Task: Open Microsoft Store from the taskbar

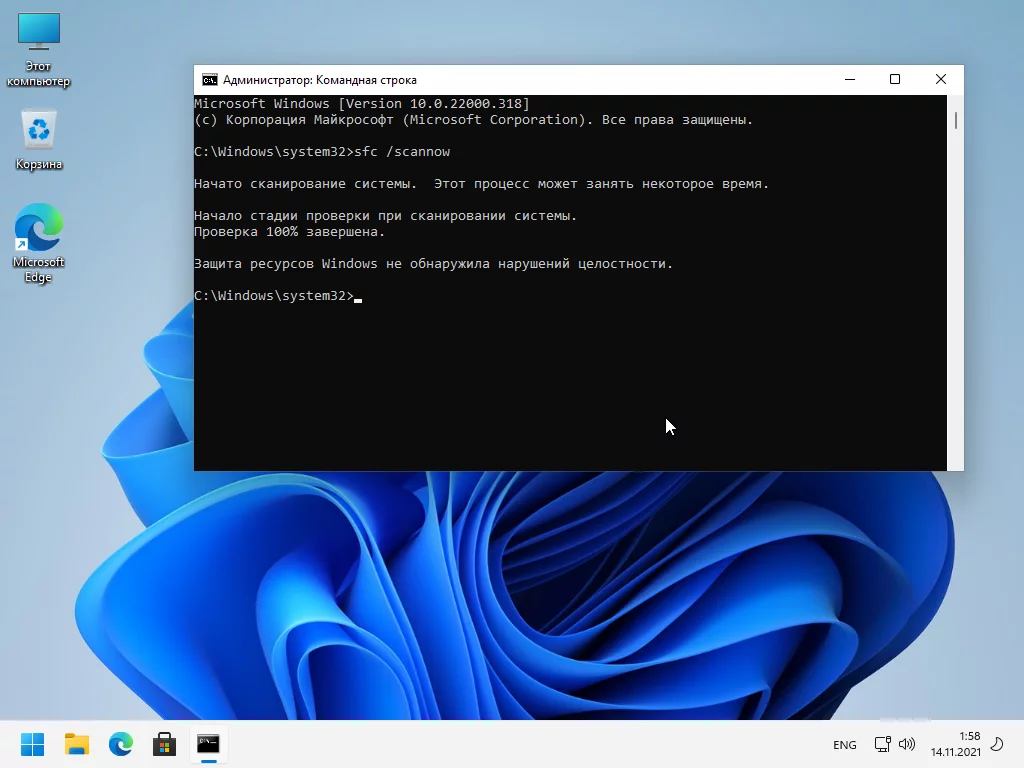Action: tap(164, 744)
